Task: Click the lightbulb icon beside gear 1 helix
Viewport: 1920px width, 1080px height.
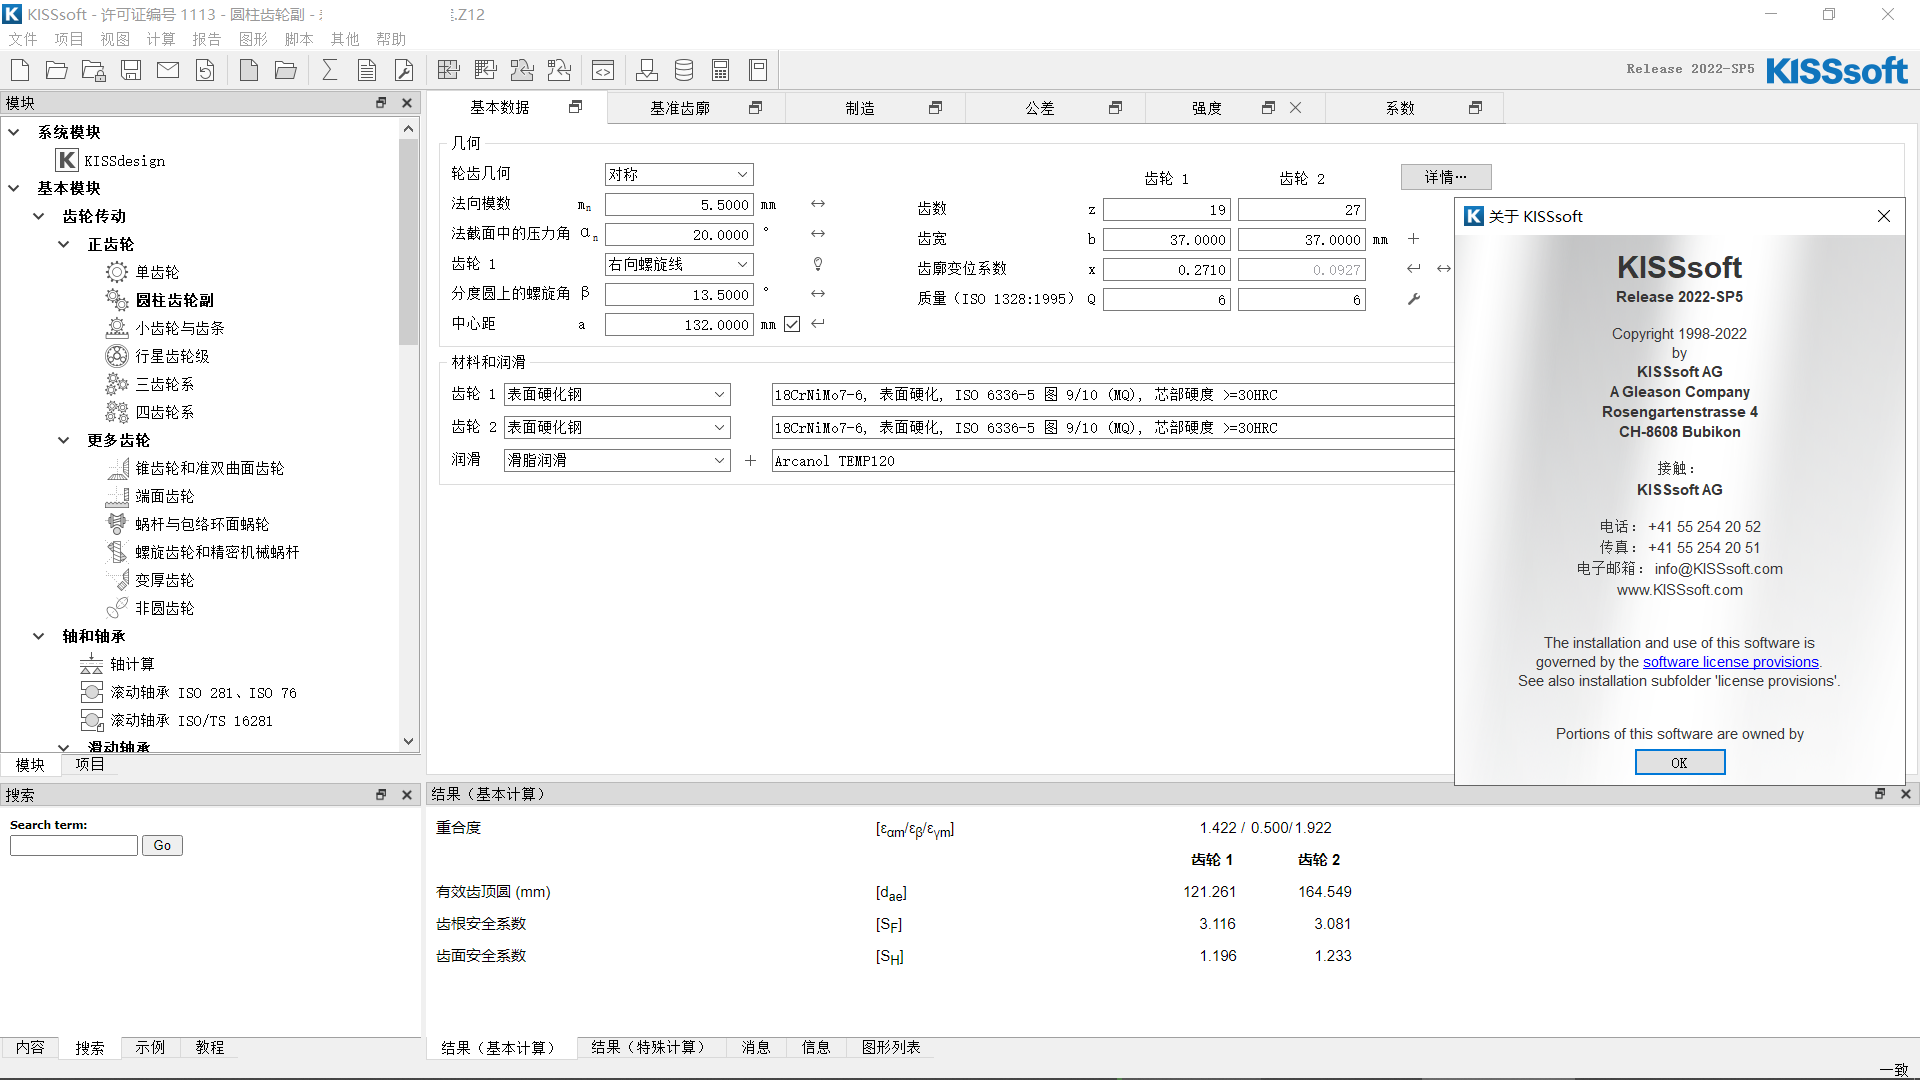Action: click(x=818, y=264)
